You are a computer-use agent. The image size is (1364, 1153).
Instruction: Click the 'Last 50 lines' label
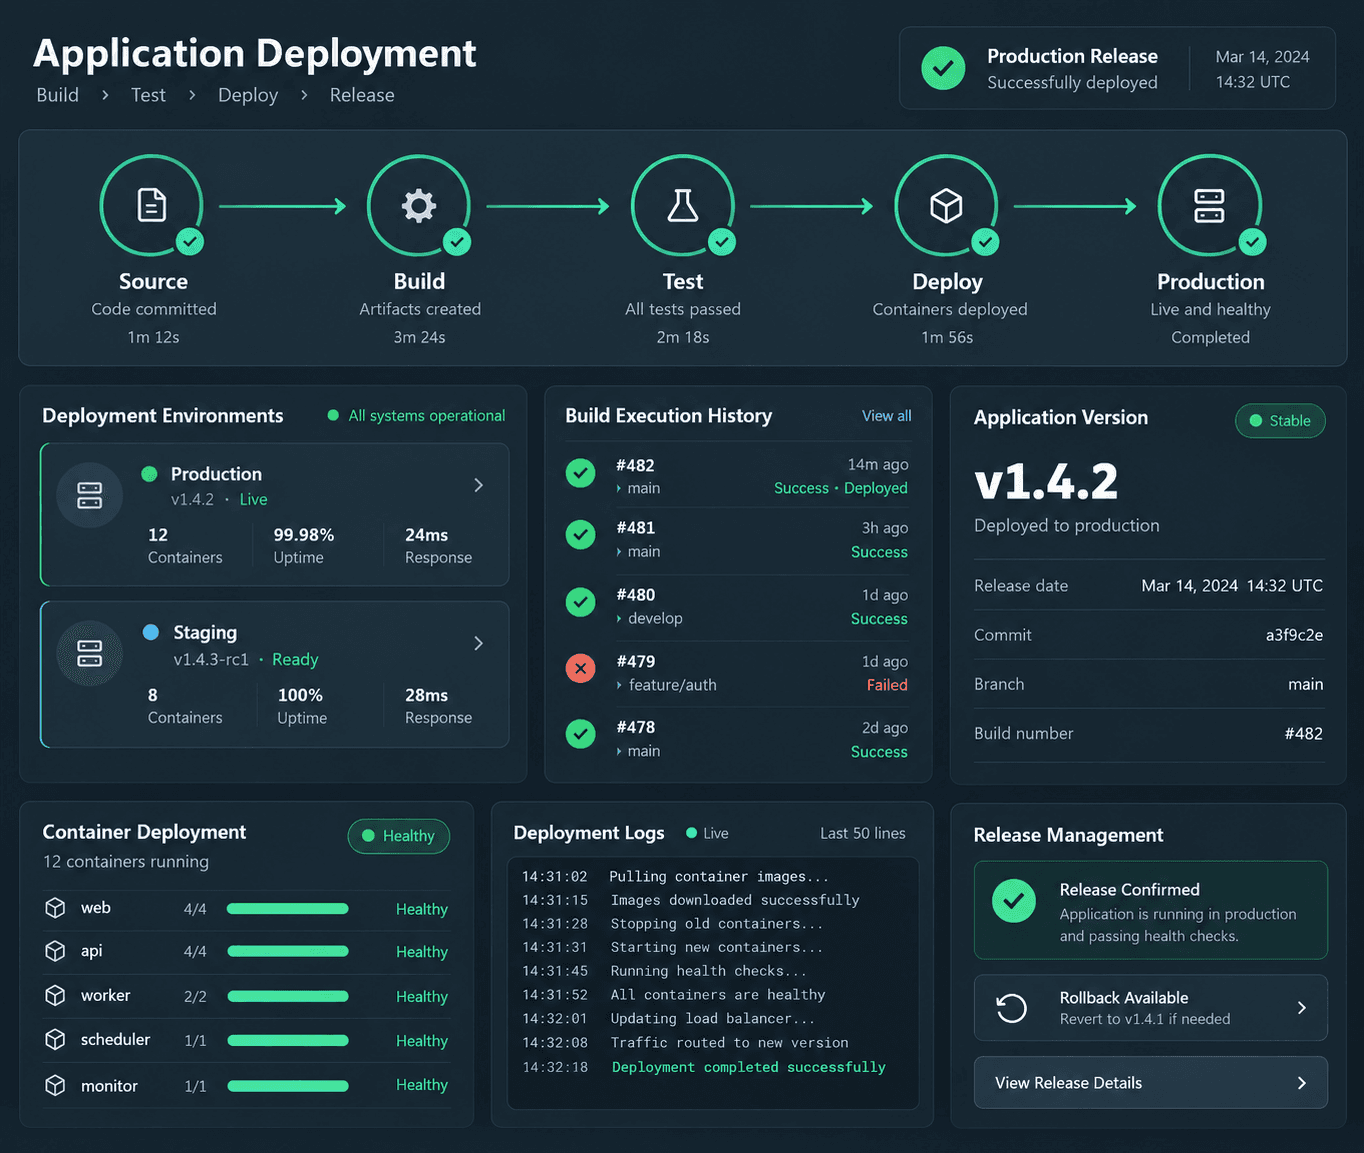coord(863,833)
